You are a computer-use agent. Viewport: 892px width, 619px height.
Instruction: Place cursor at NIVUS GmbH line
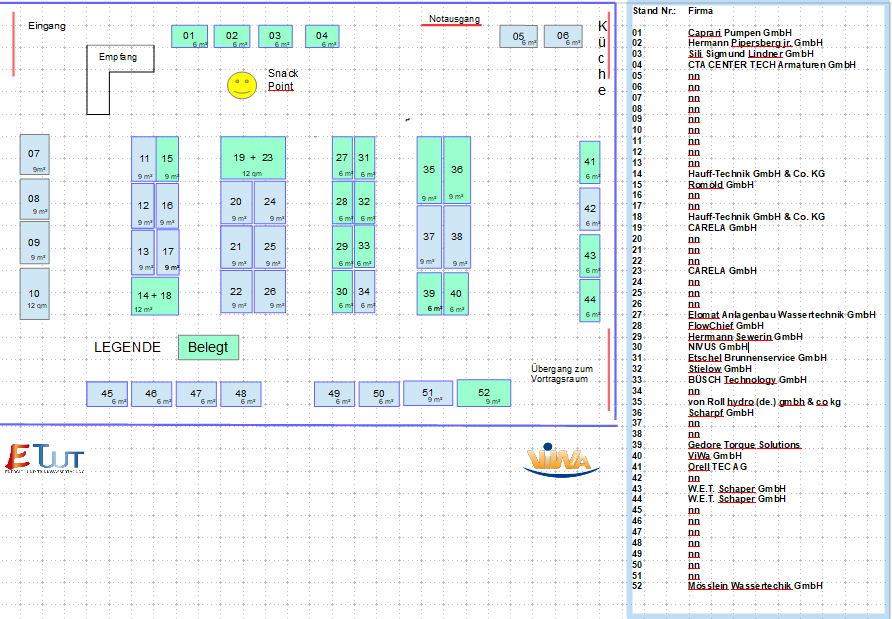[x=718, y=347]
